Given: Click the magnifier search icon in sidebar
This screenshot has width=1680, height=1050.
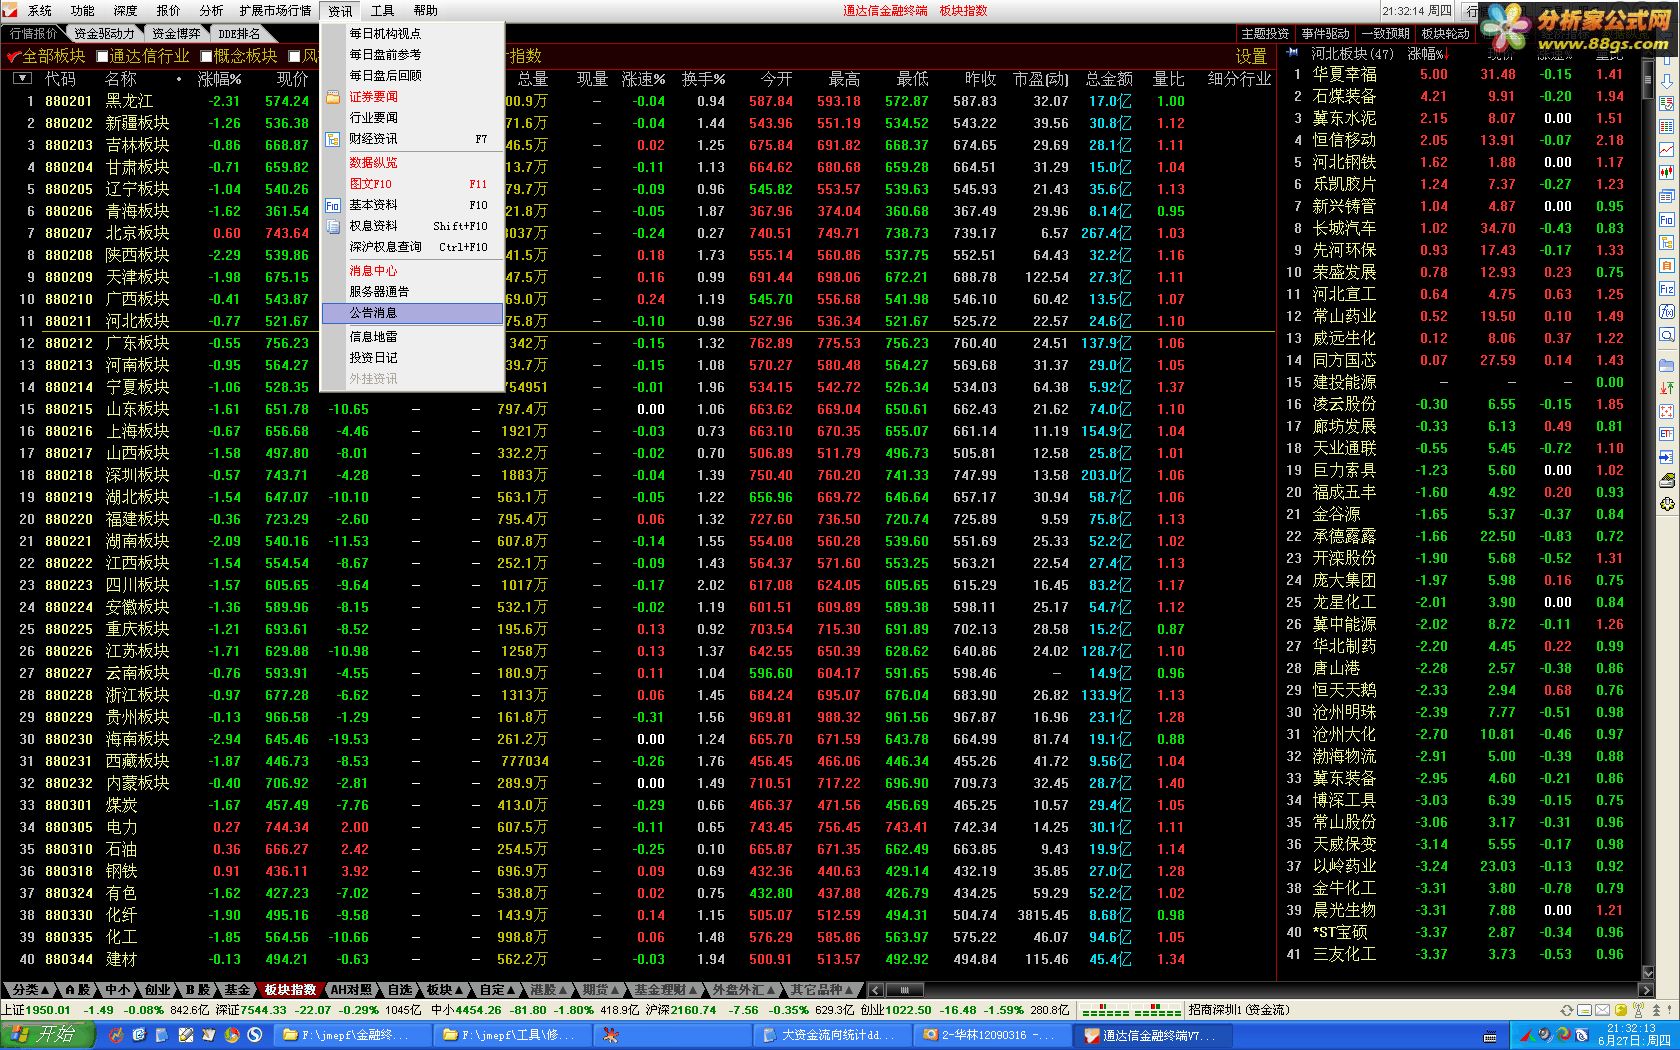Looking at the screenshot, I should [x=1667, y=335].
